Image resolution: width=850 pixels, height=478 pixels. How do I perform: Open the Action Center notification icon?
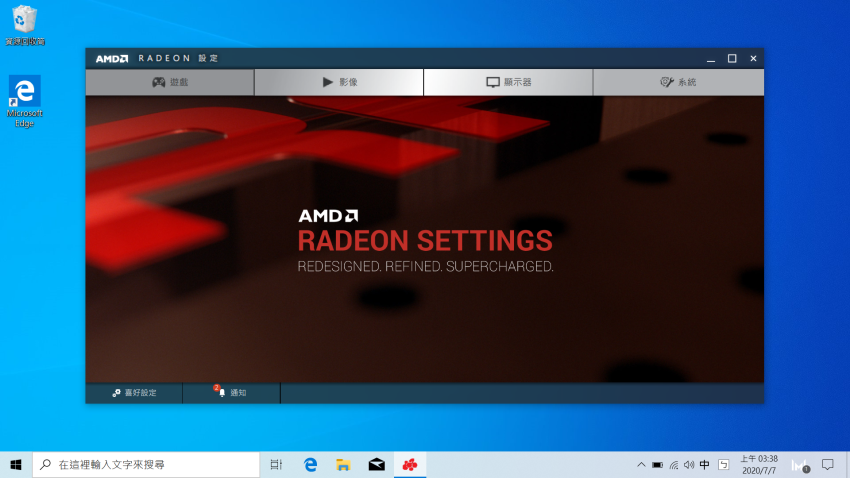827,464
